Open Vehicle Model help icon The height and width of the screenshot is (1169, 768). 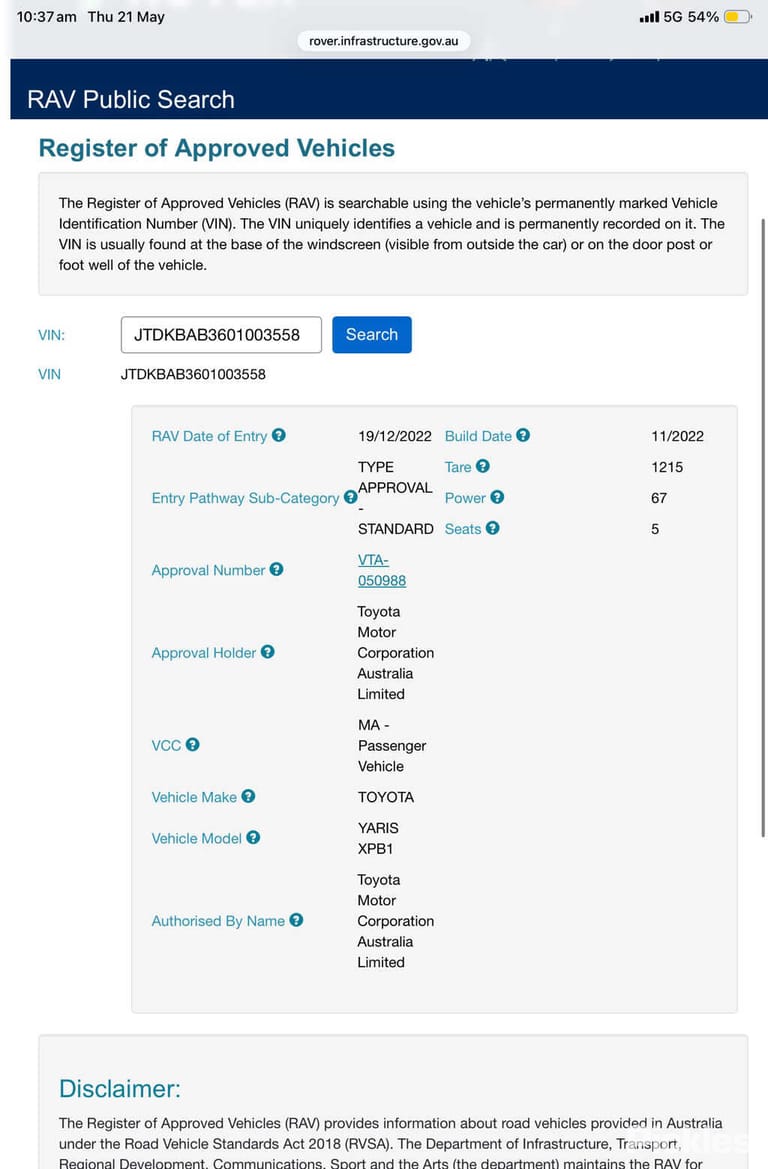pos(254,838)
